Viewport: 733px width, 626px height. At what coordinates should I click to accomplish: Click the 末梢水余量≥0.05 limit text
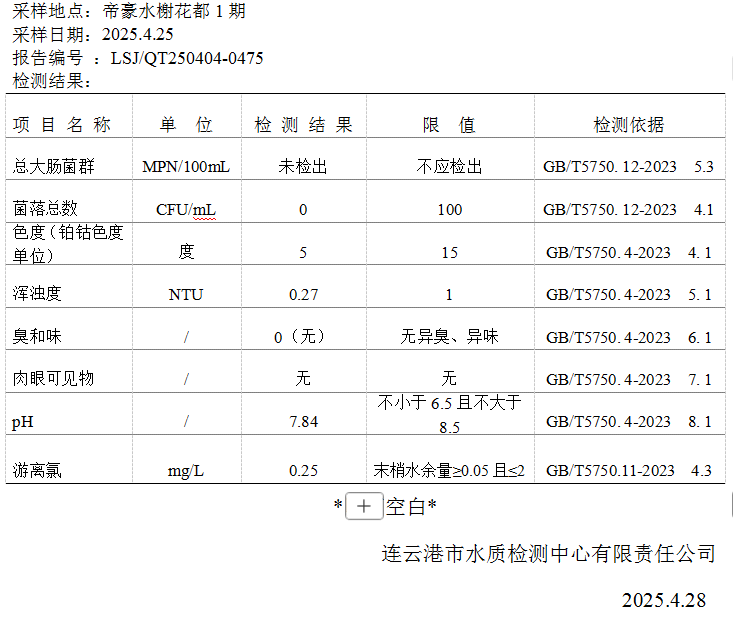click(449, 470)
